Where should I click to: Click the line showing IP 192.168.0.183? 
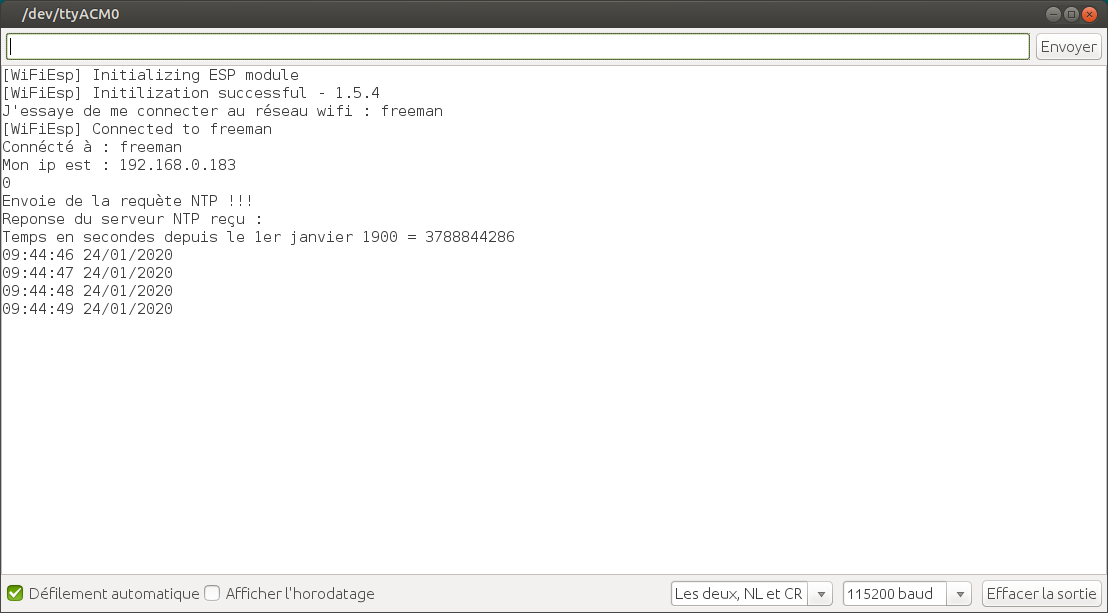(119, 165)
